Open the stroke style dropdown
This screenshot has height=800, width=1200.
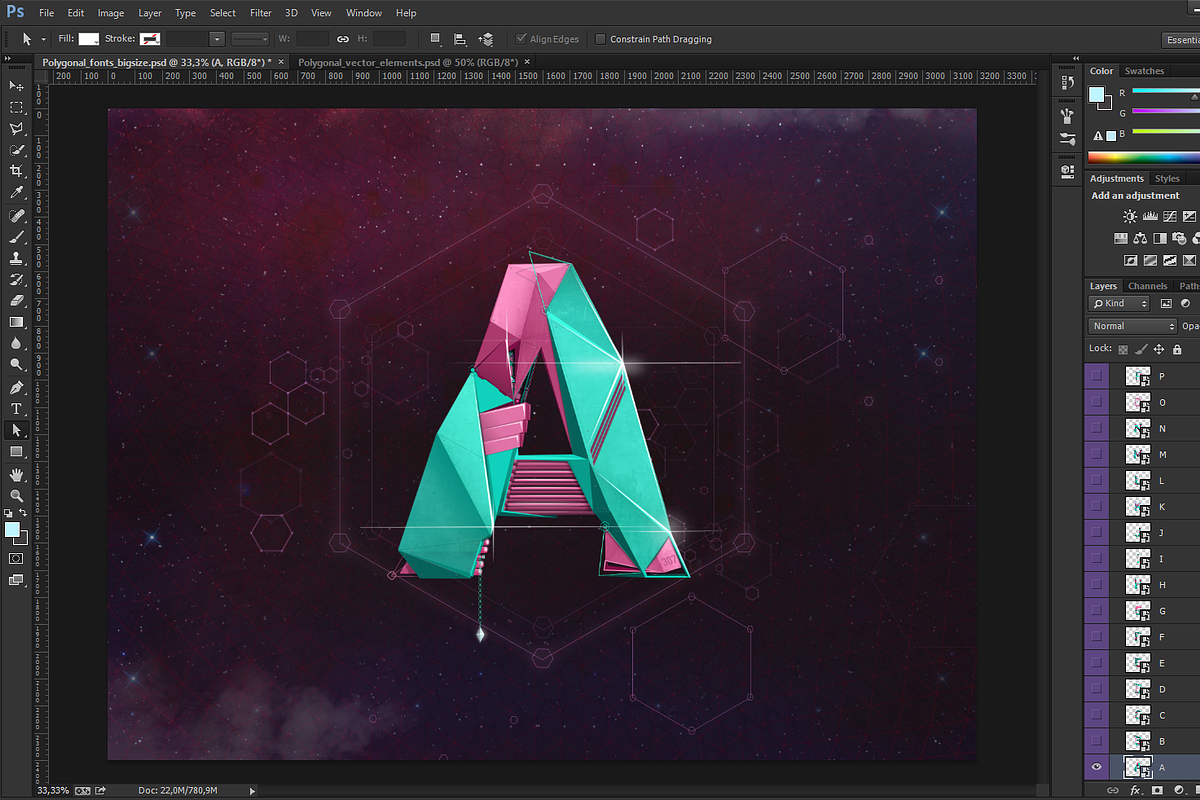250,39
